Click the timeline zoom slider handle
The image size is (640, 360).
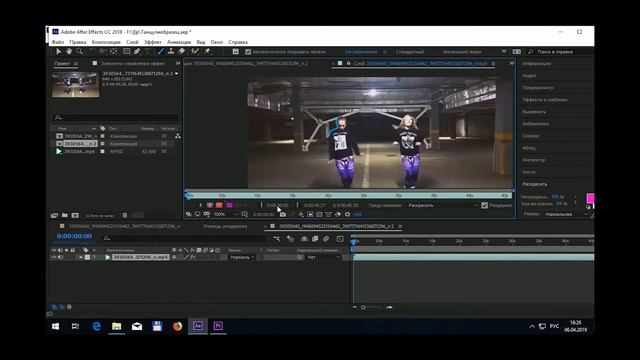pyautogui.click(x=363, y=307)
